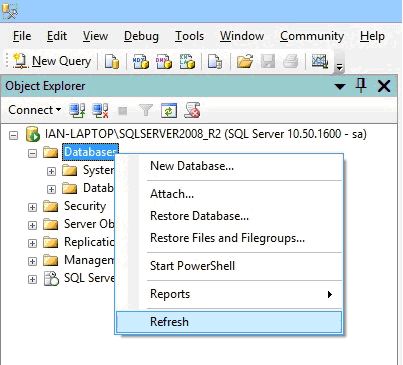Click the SQL Server Compact Query icon

tap(215, 61)
